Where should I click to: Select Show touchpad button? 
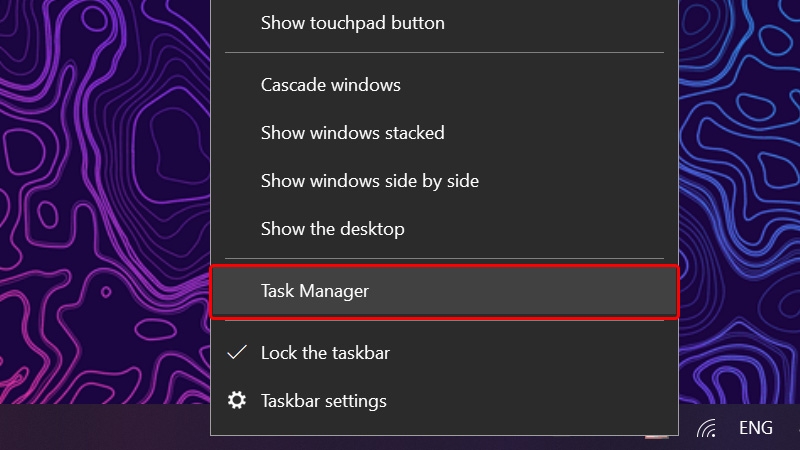(x=444, y=23)
